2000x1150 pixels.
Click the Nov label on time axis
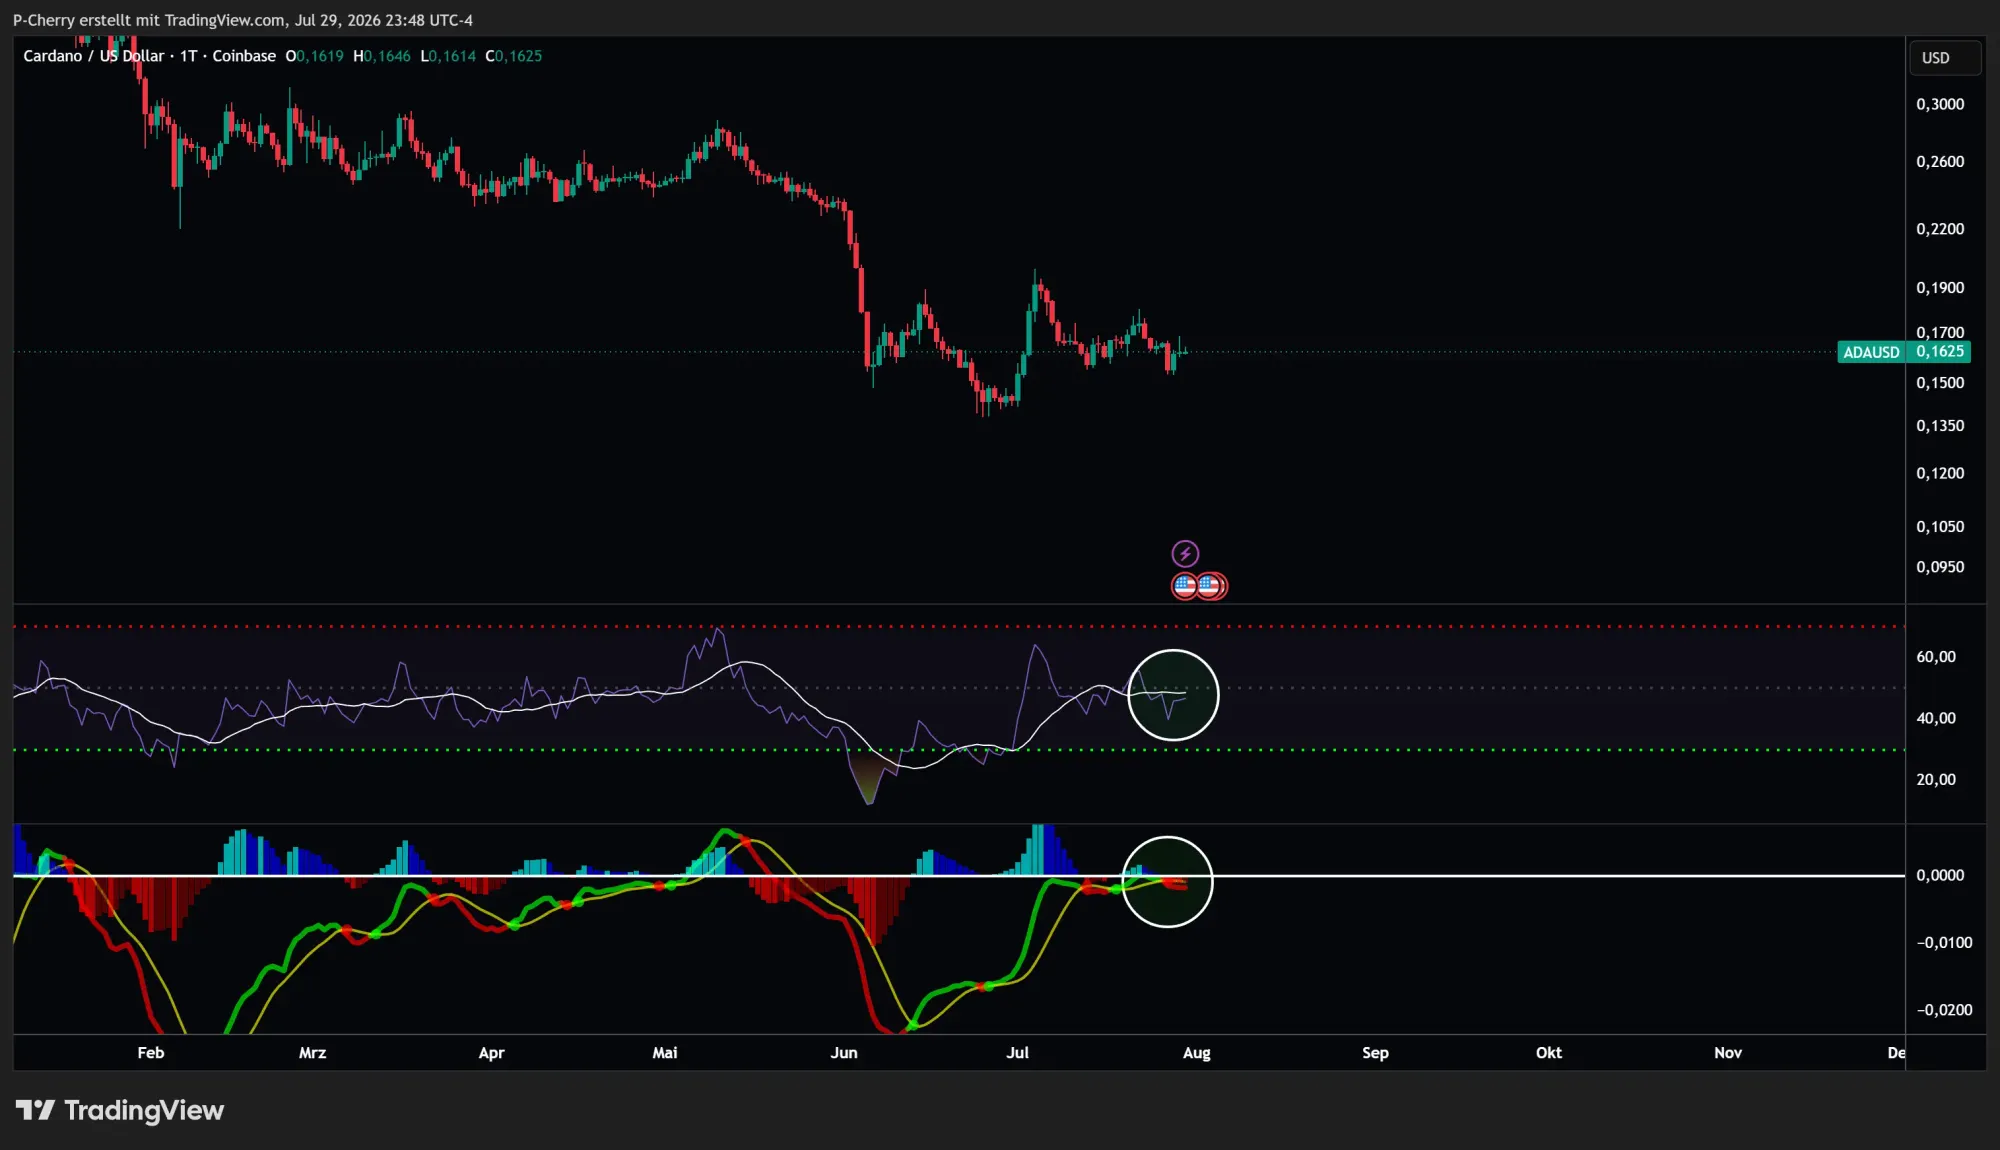coord(1728,1053)
